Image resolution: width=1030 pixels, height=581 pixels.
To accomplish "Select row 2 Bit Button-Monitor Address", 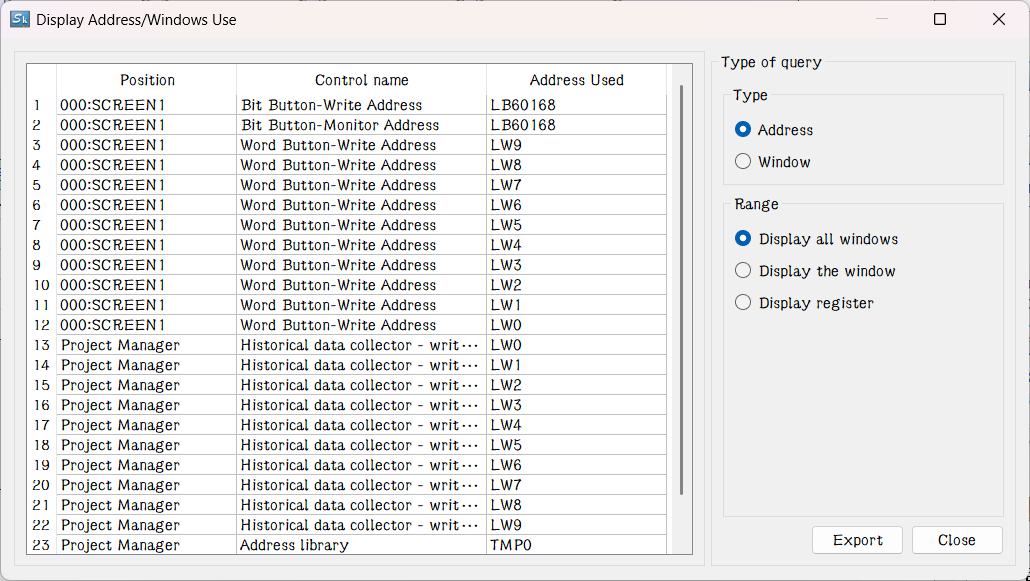I will (339, 125).
